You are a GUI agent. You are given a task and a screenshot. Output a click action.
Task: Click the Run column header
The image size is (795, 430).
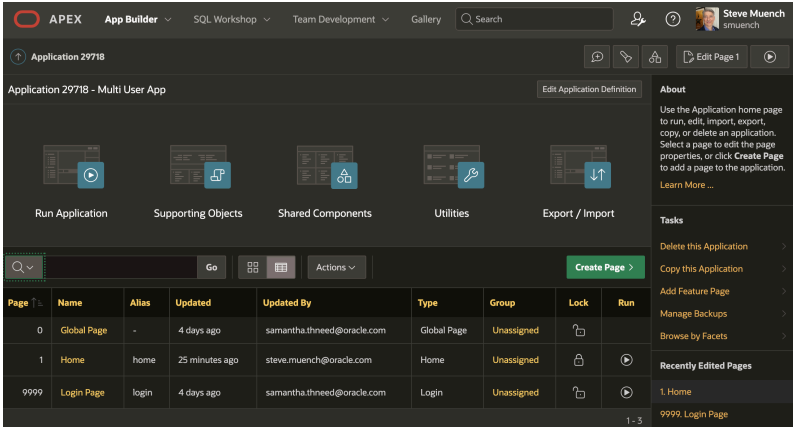coord(626,303)
